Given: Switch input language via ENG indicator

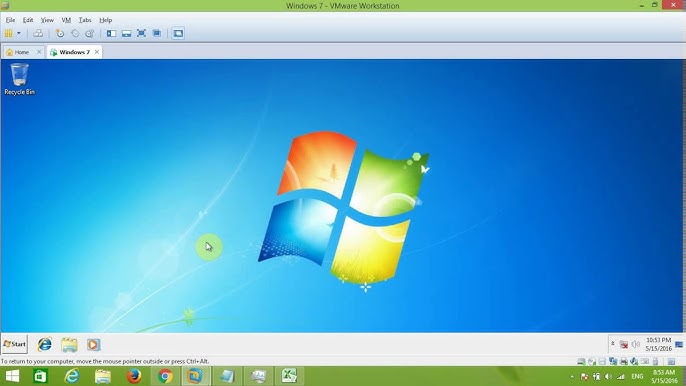Looking at the screenshot, I should pos(637,376).
